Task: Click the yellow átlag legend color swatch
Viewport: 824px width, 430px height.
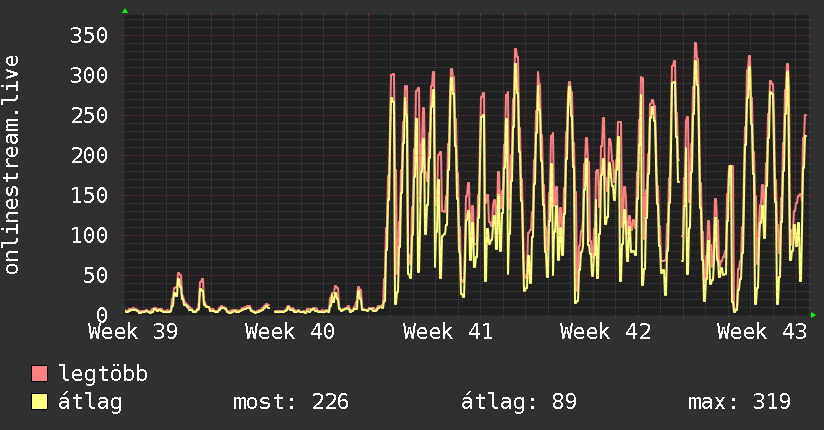Action: click(39, 401)
